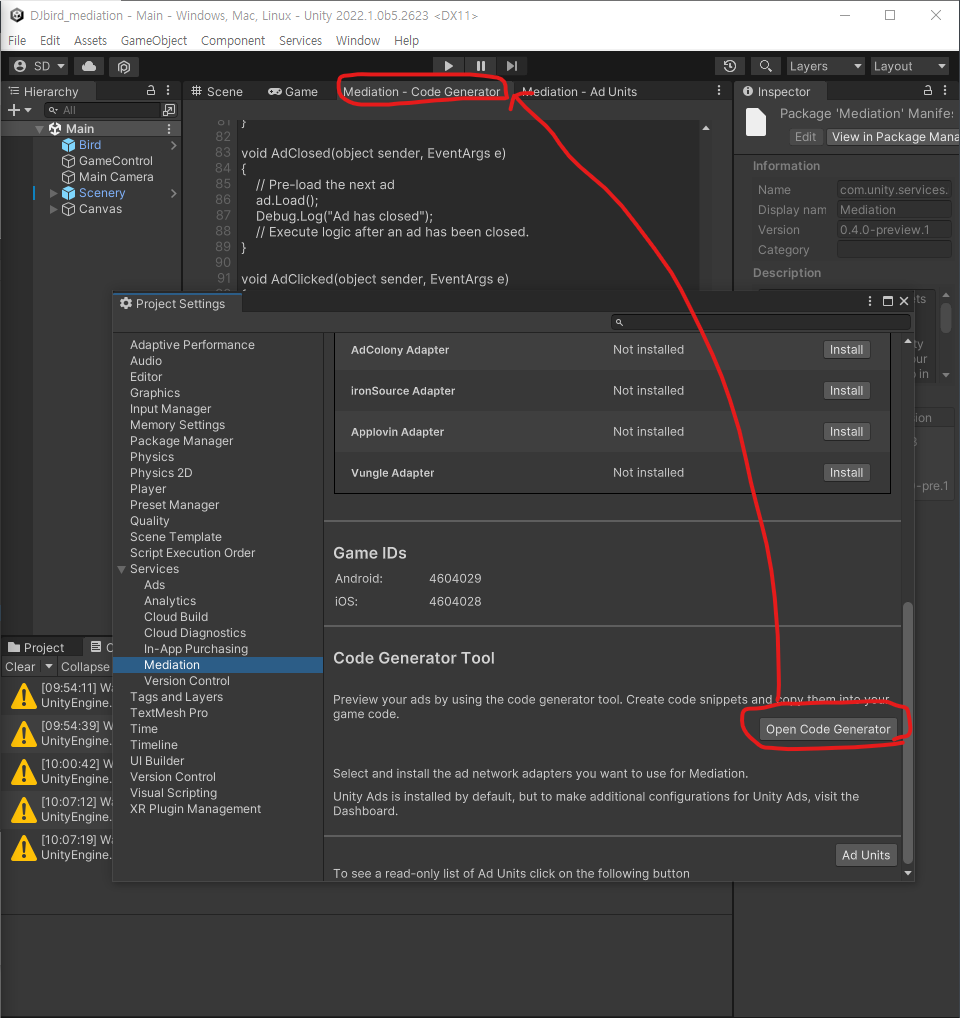Advance one frame with the Step button
Viewport: 960px width, 1018px height.
pos(511,66)
